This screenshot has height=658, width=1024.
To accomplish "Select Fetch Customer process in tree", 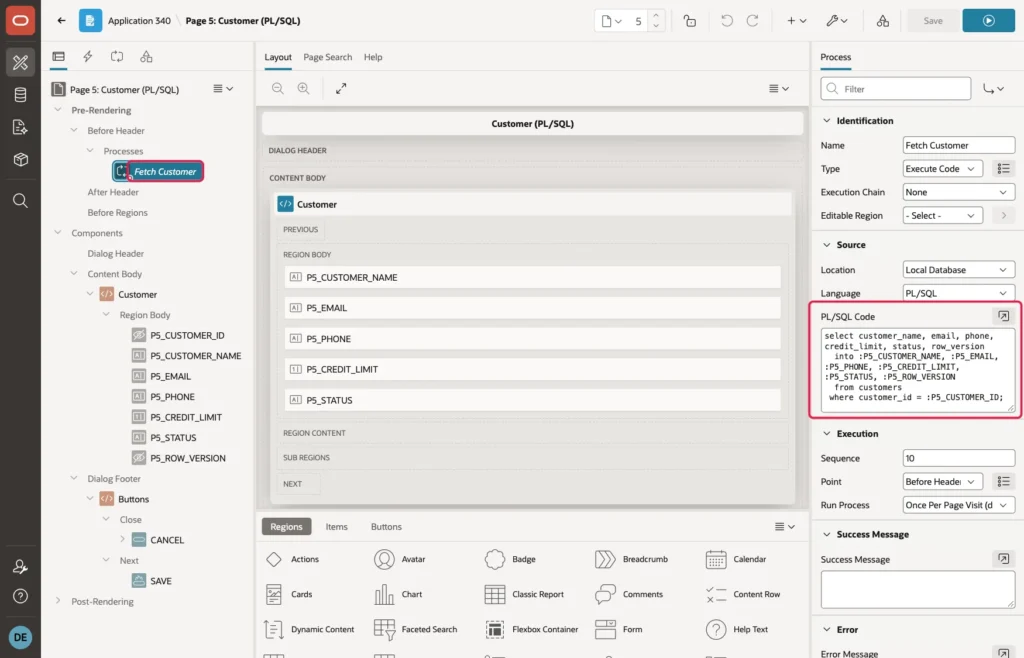I will pos(165,172).
